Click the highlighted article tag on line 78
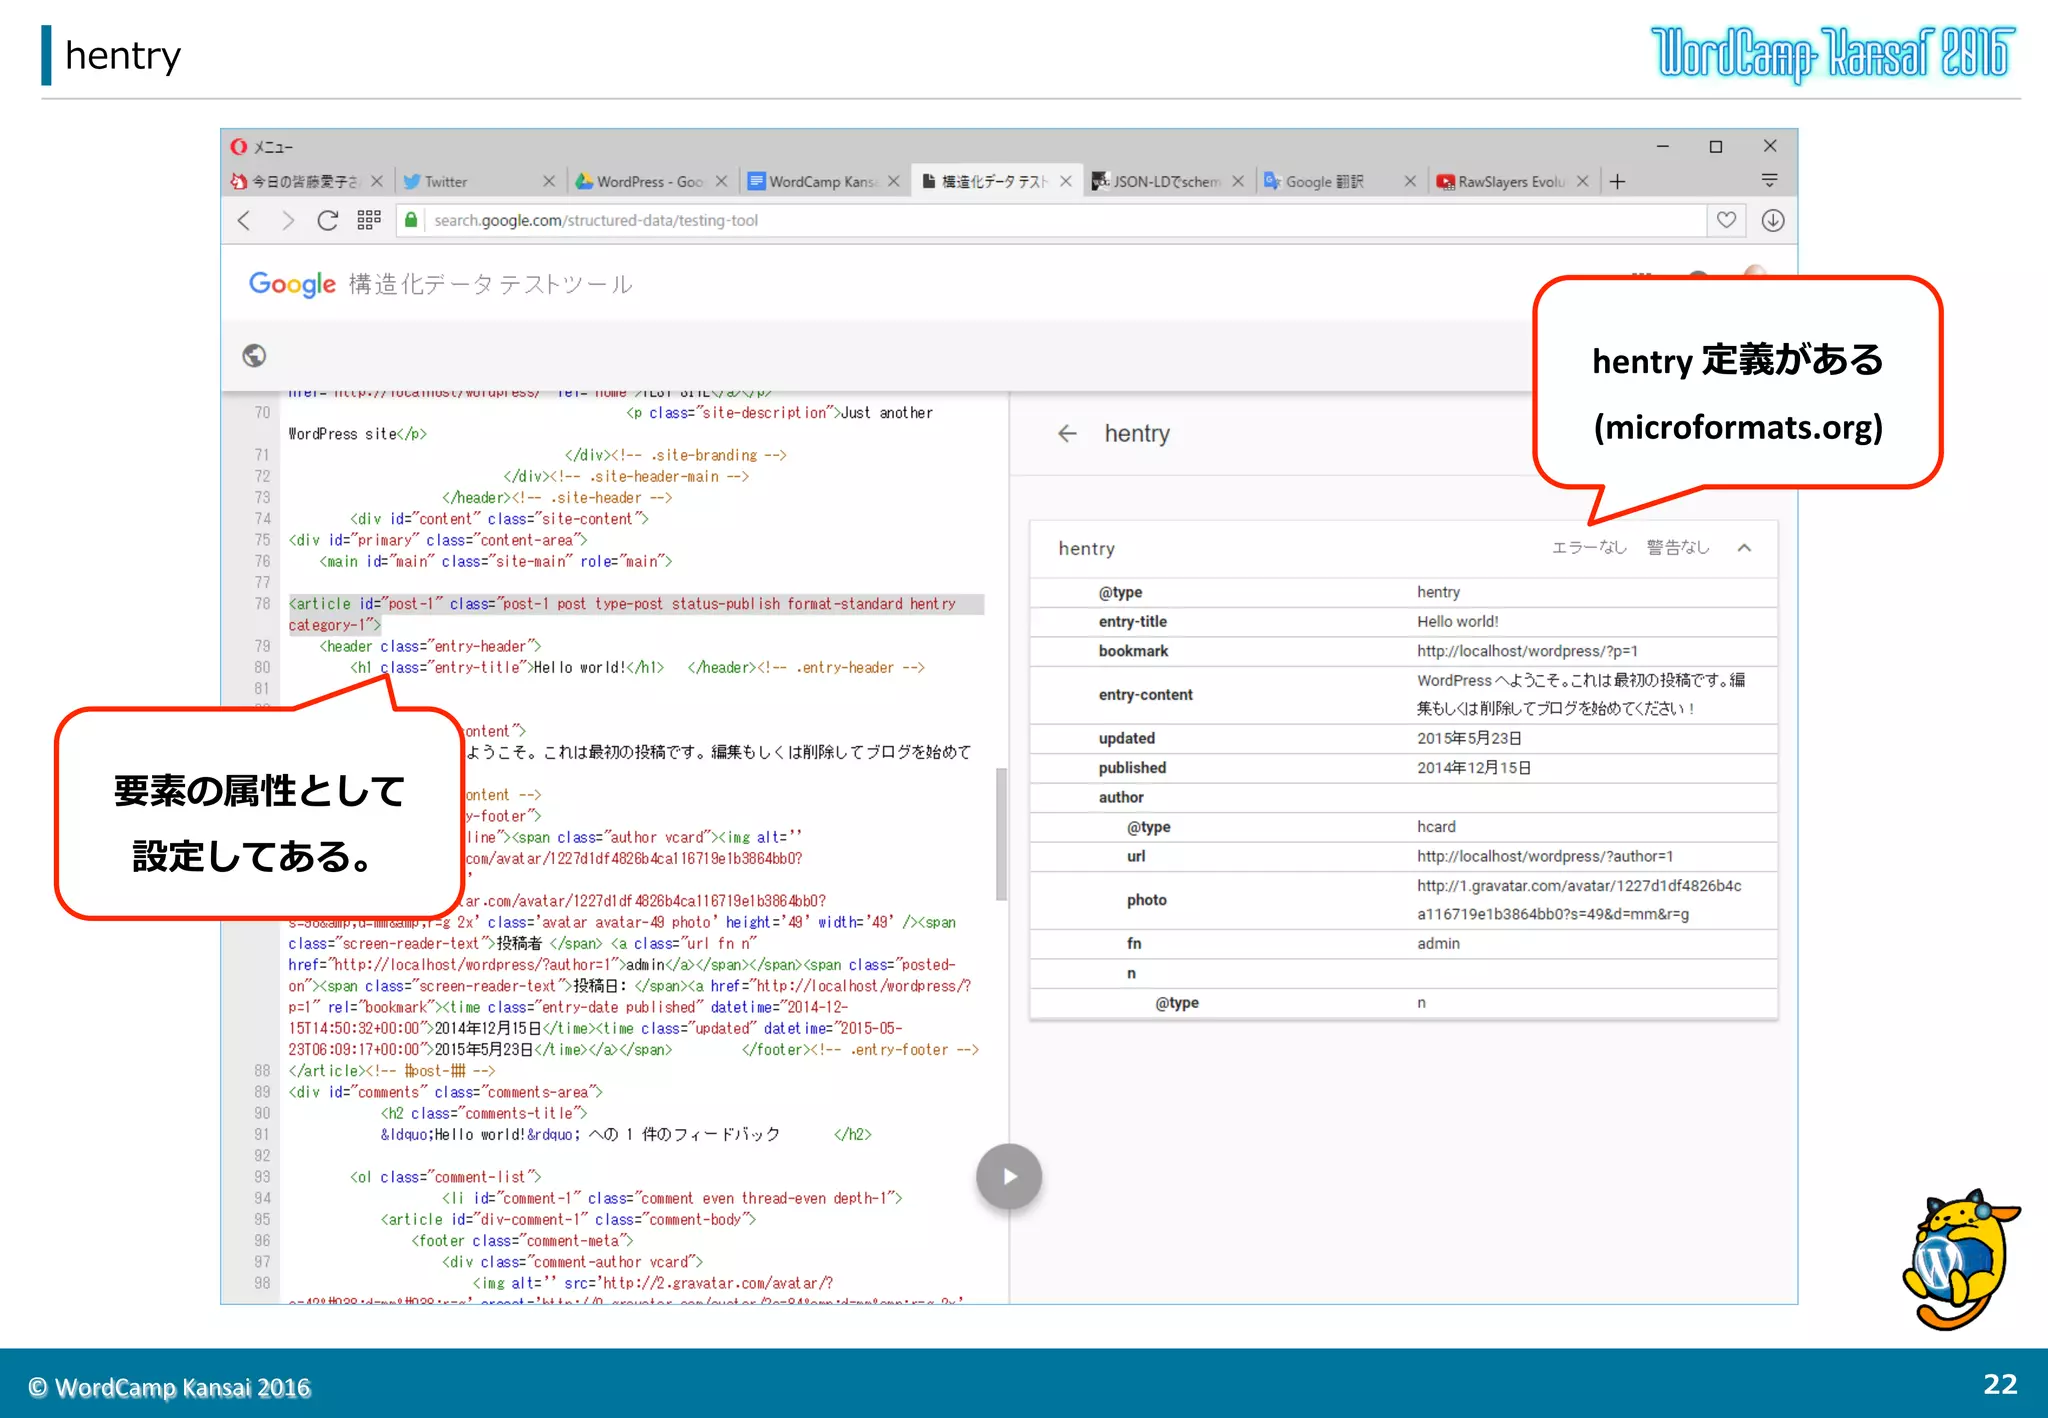 (x=636, y=614)
